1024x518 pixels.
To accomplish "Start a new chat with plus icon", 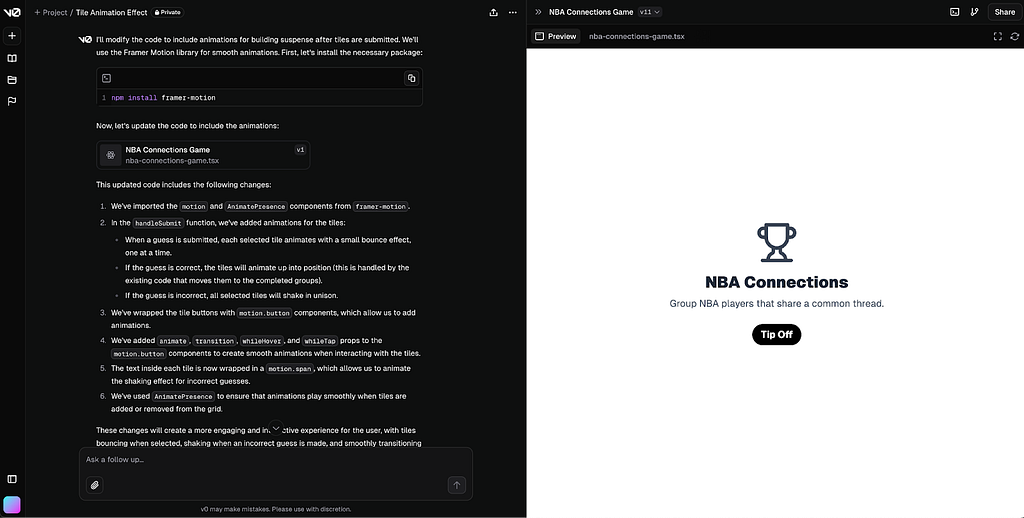I will pos(12,36).
